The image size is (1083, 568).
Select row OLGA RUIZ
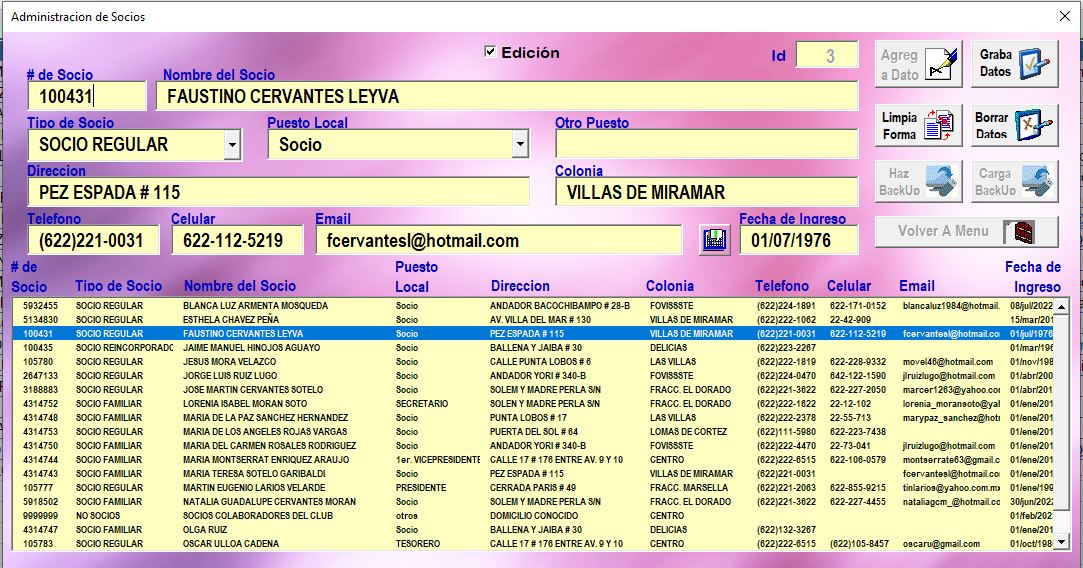click(x=533, y=530)
